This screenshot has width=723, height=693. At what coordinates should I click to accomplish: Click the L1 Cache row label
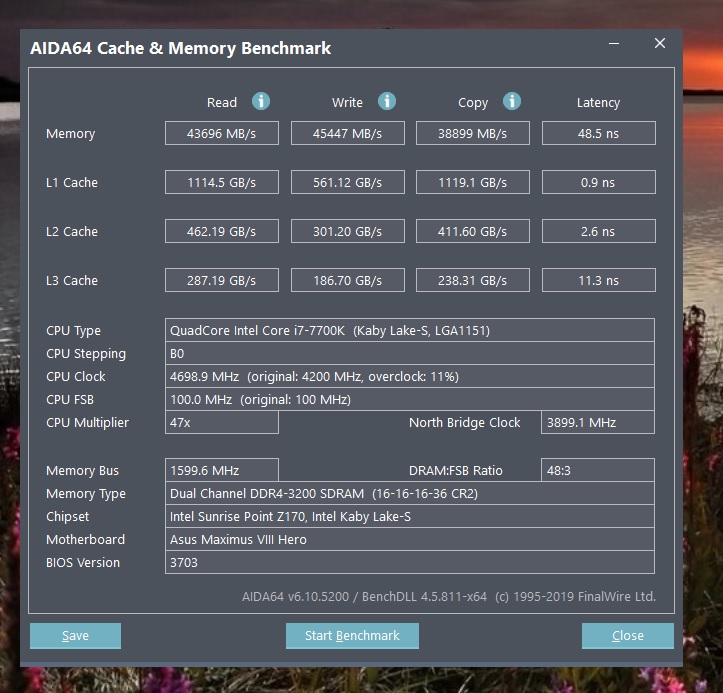point(72,183)
